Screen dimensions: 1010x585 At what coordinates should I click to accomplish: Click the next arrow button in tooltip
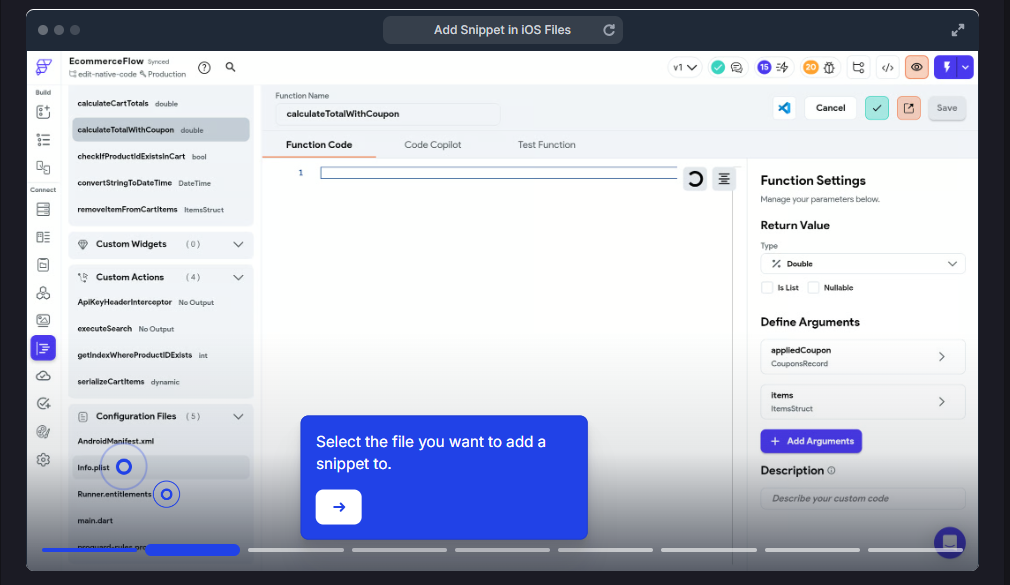339,507
